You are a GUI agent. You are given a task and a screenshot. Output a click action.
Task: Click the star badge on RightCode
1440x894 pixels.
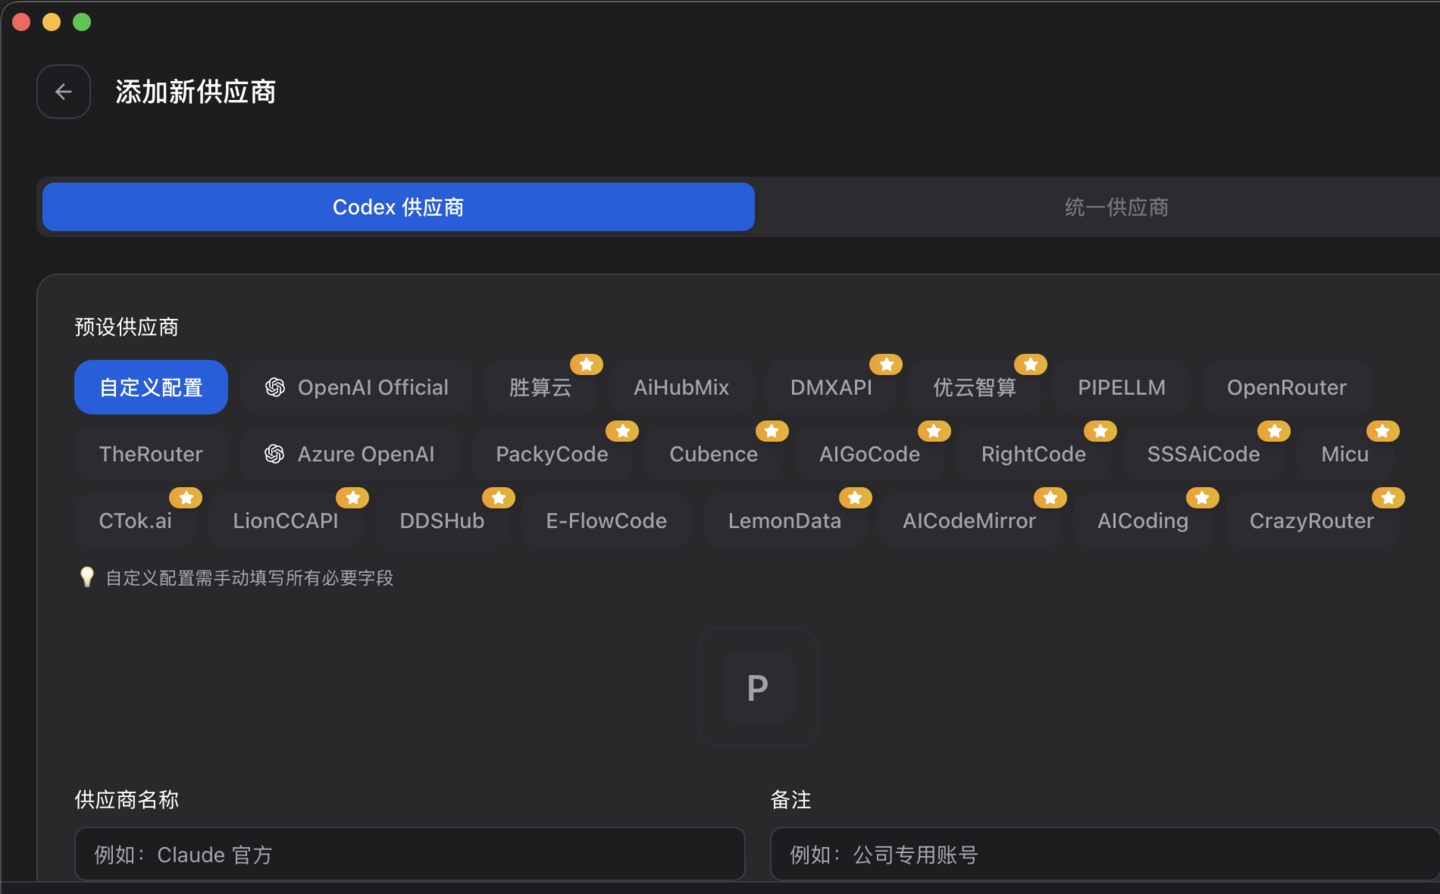[x=1100, y=431]
